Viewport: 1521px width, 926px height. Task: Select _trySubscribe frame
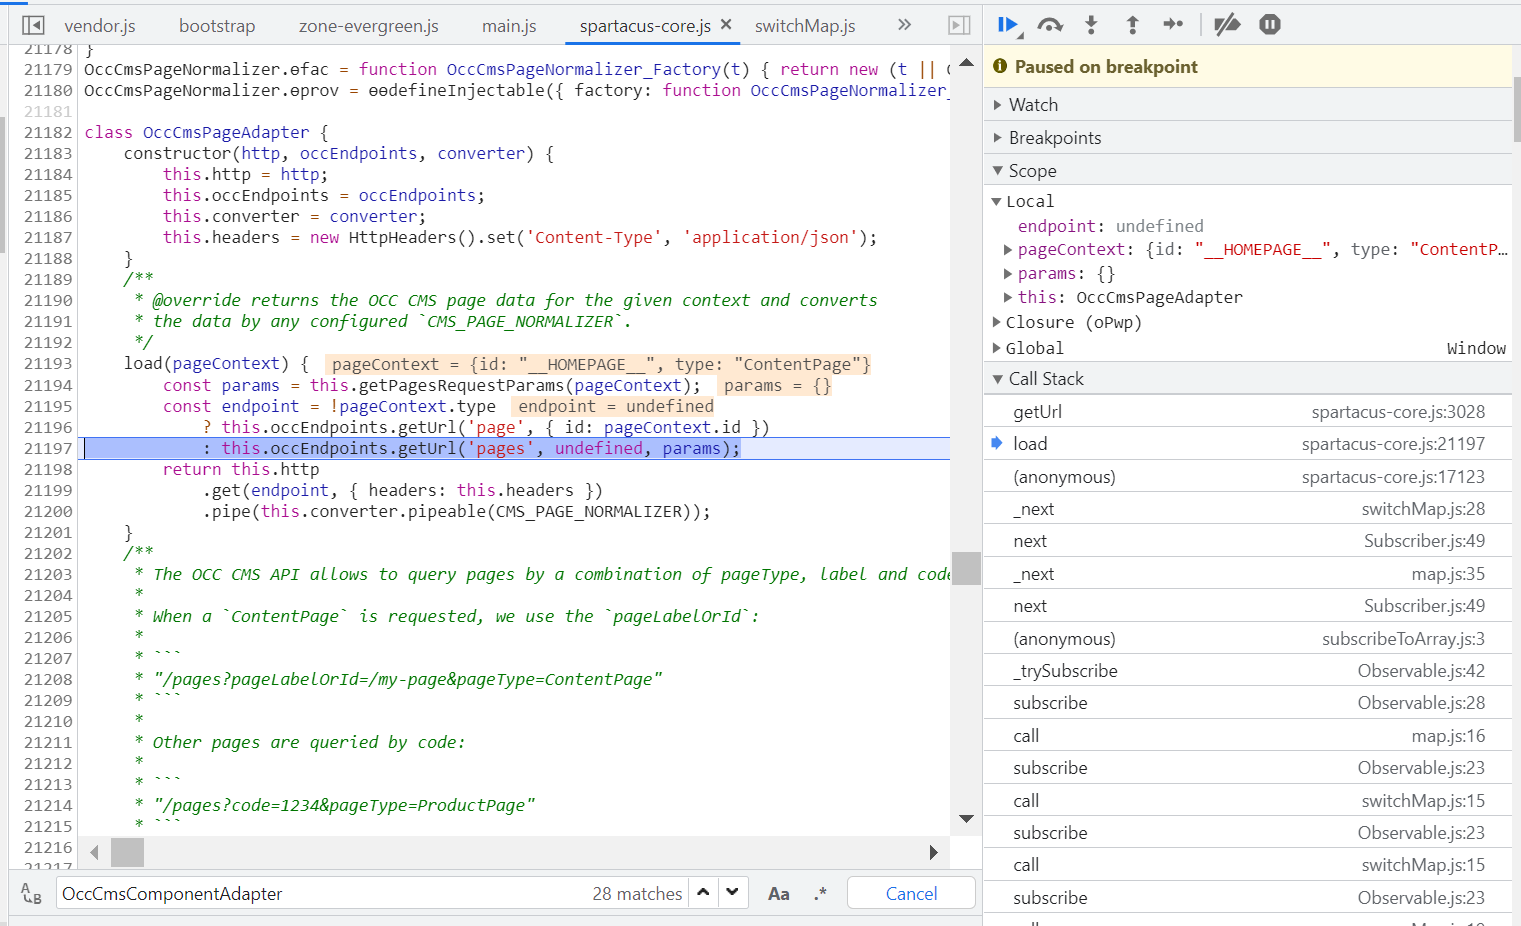click(1248, 671)
